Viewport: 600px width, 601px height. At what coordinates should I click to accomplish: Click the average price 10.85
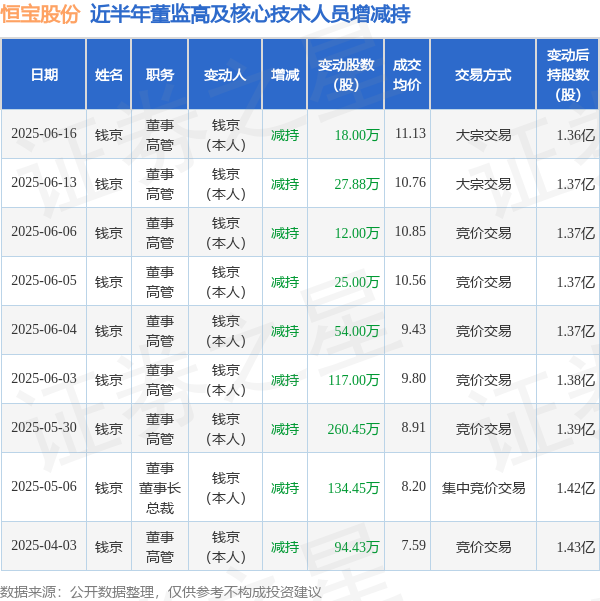410,232
